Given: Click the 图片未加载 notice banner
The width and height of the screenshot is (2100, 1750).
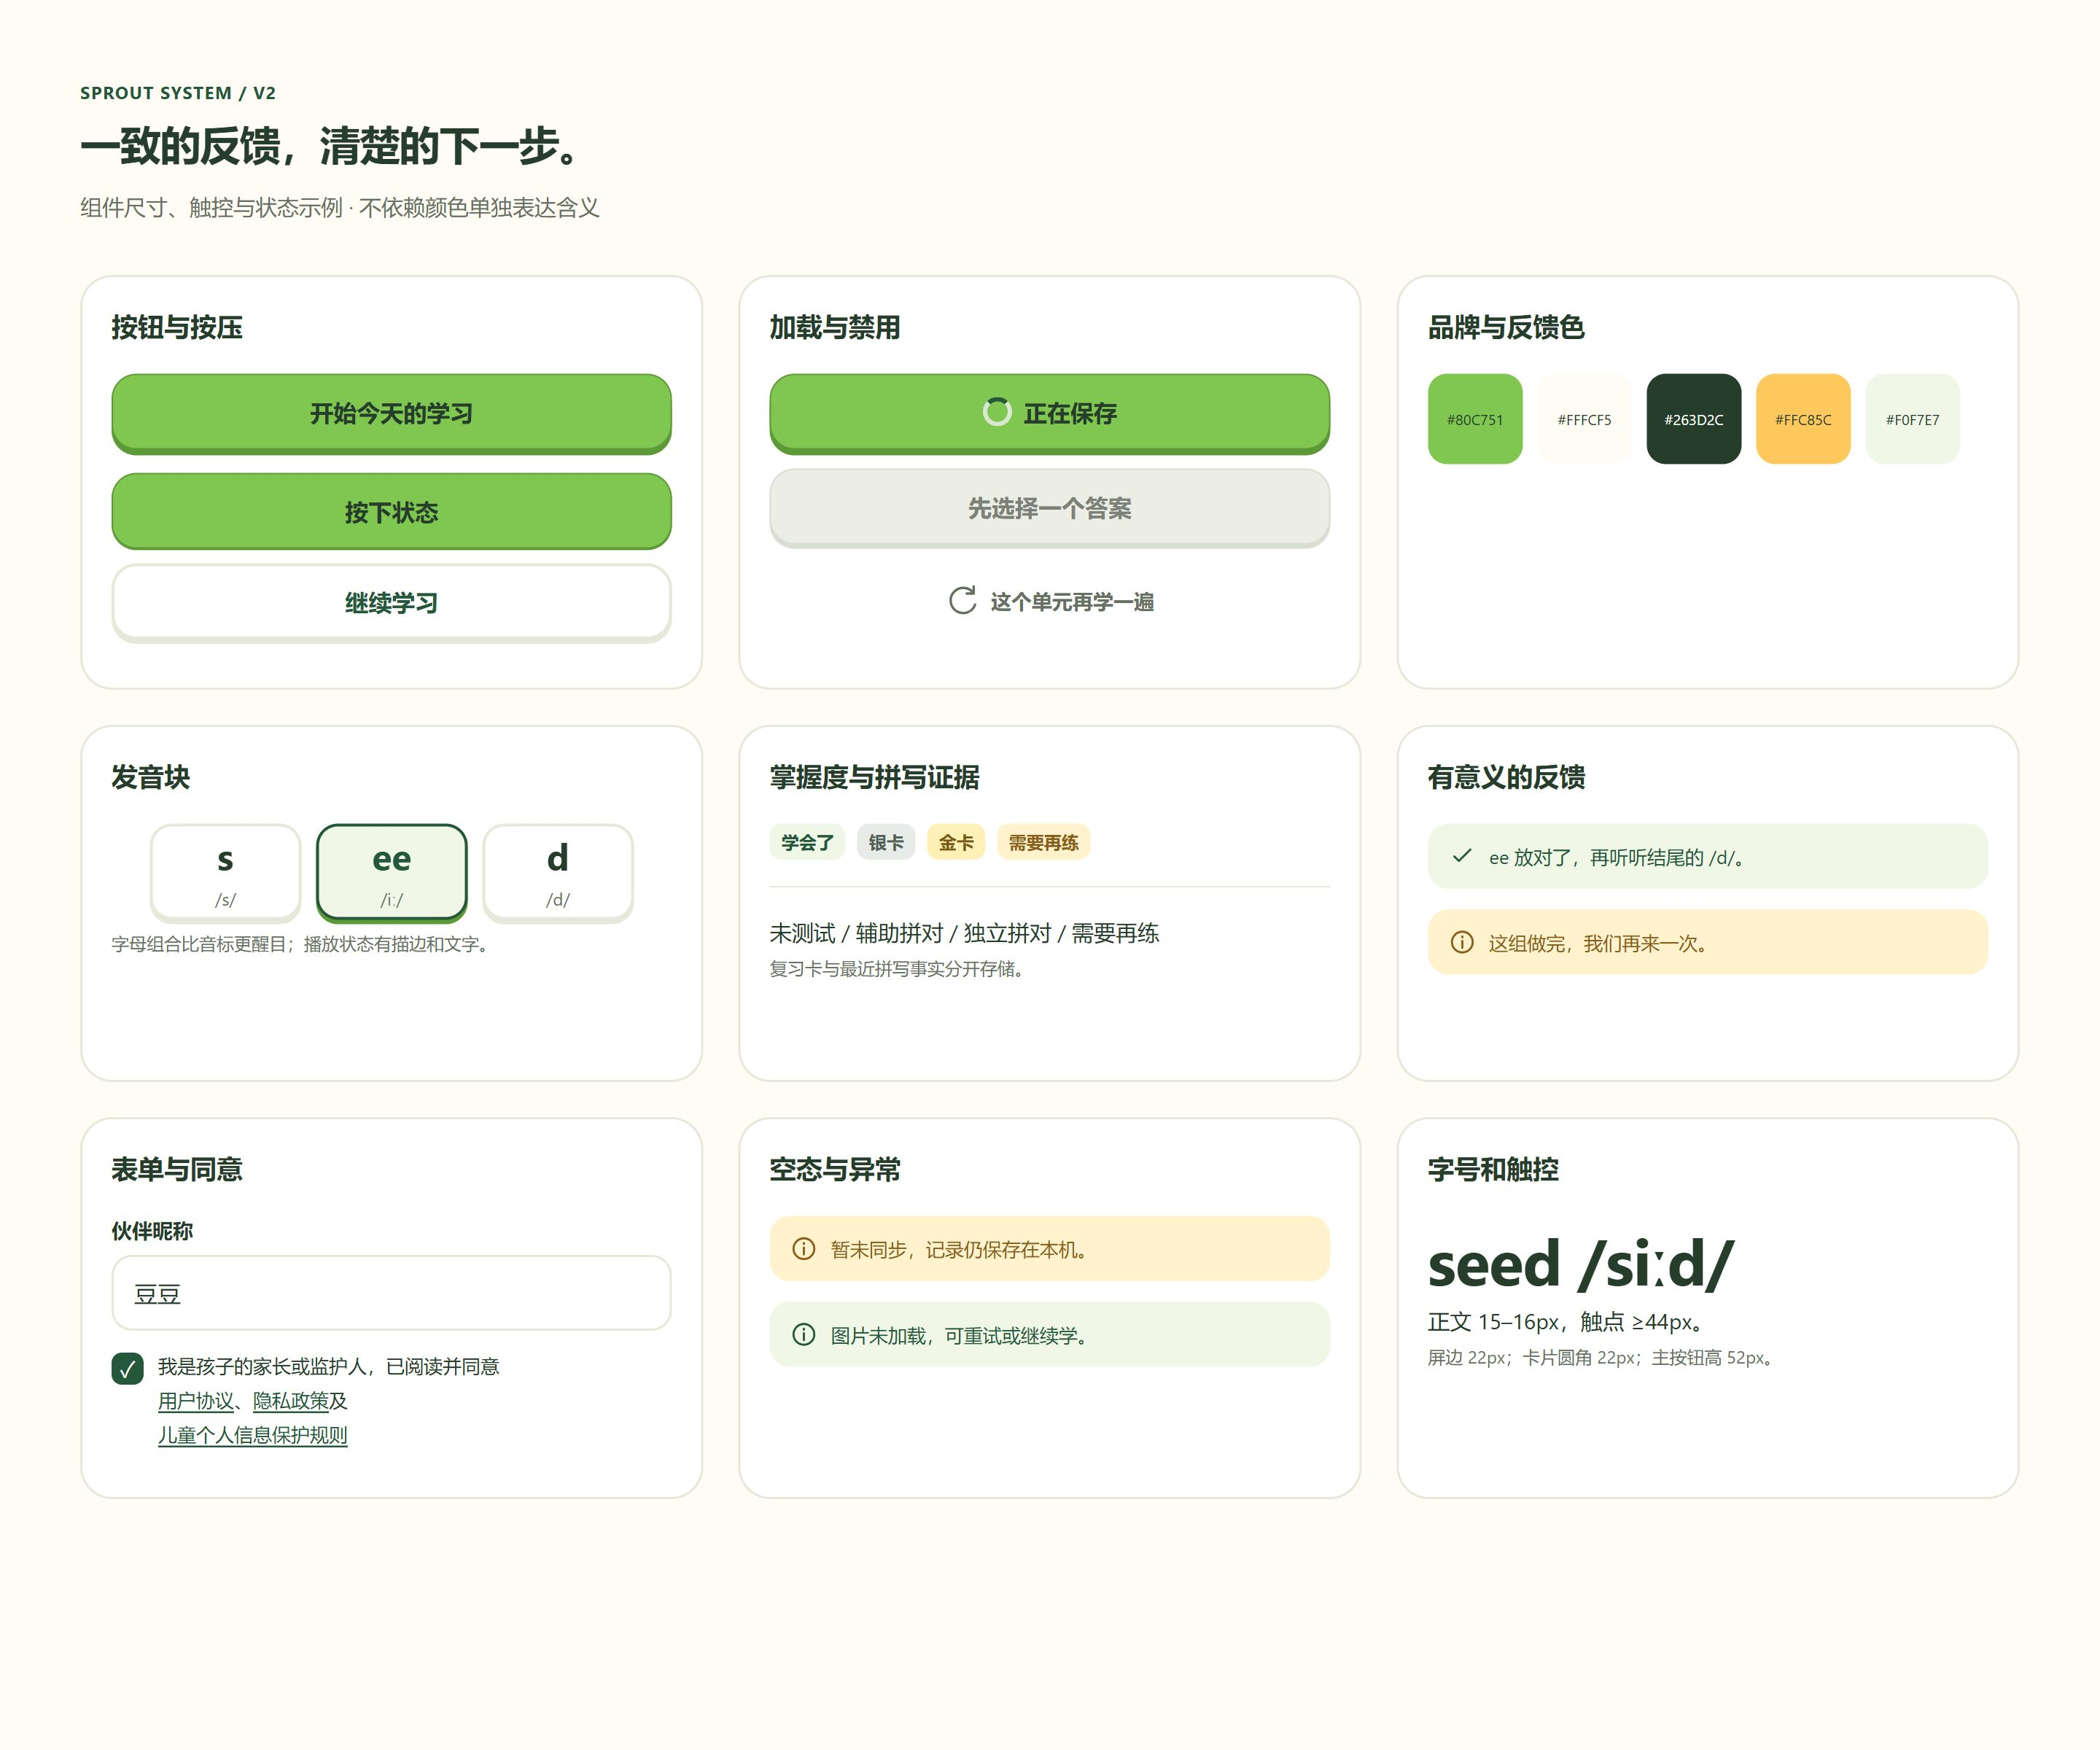Looking at the screenshot, I should 1049,1335.
